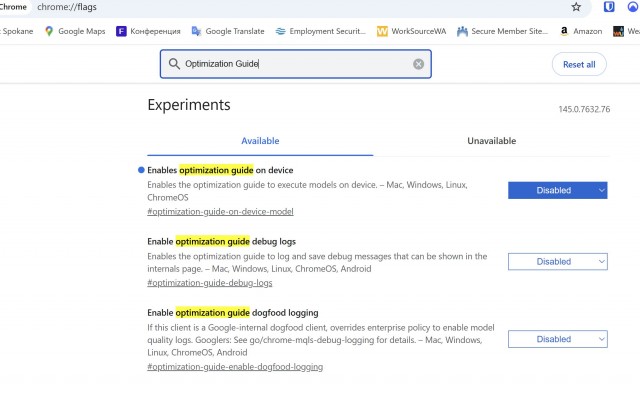Open the Bitwarden extension icon
The image size is (640, 401).
(609, 7)
